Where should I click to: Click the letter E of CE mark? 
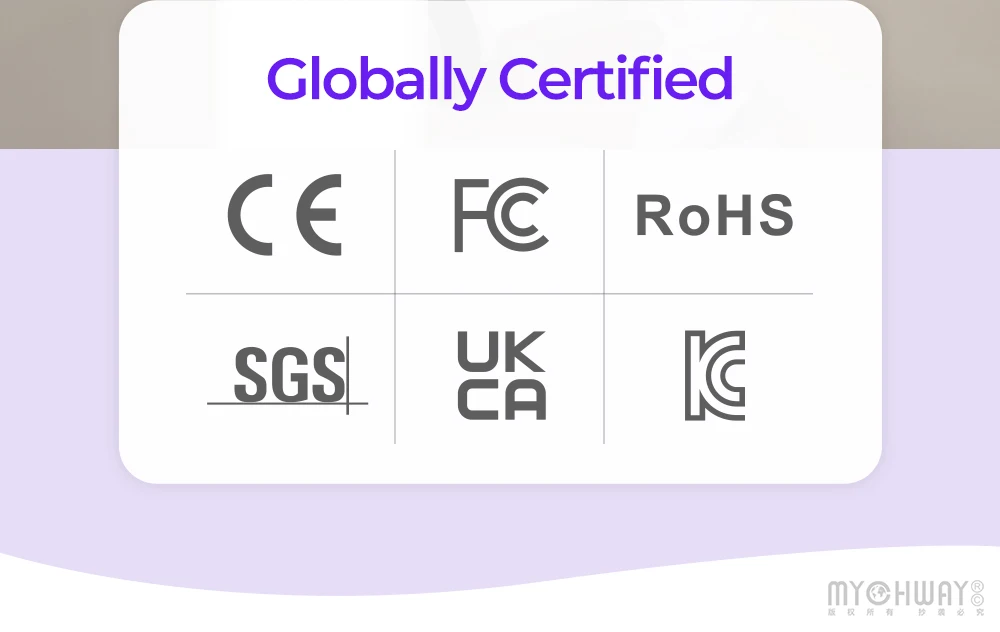coord(322,215)
